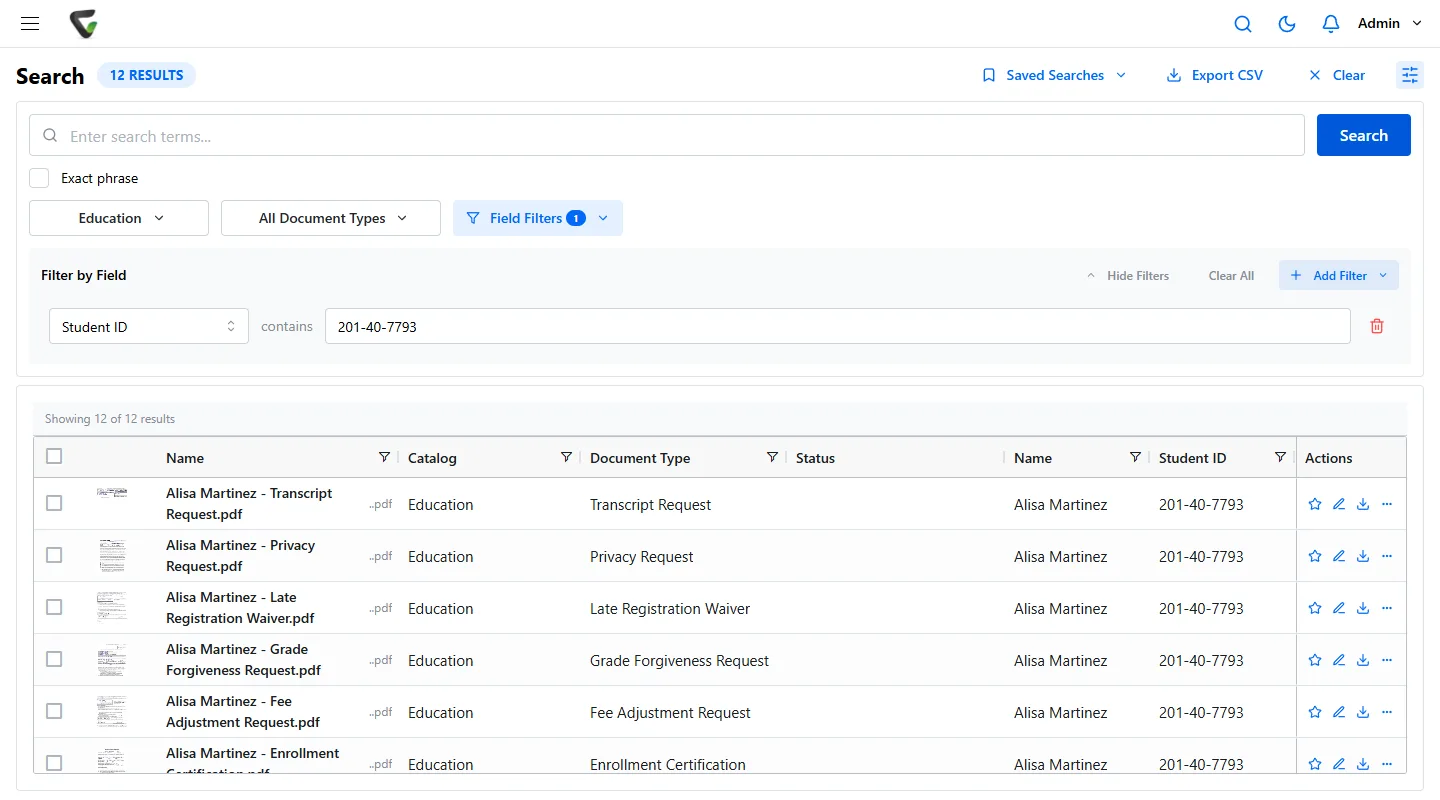Expand the Saved Searches dropdown

coord(1055,75)
